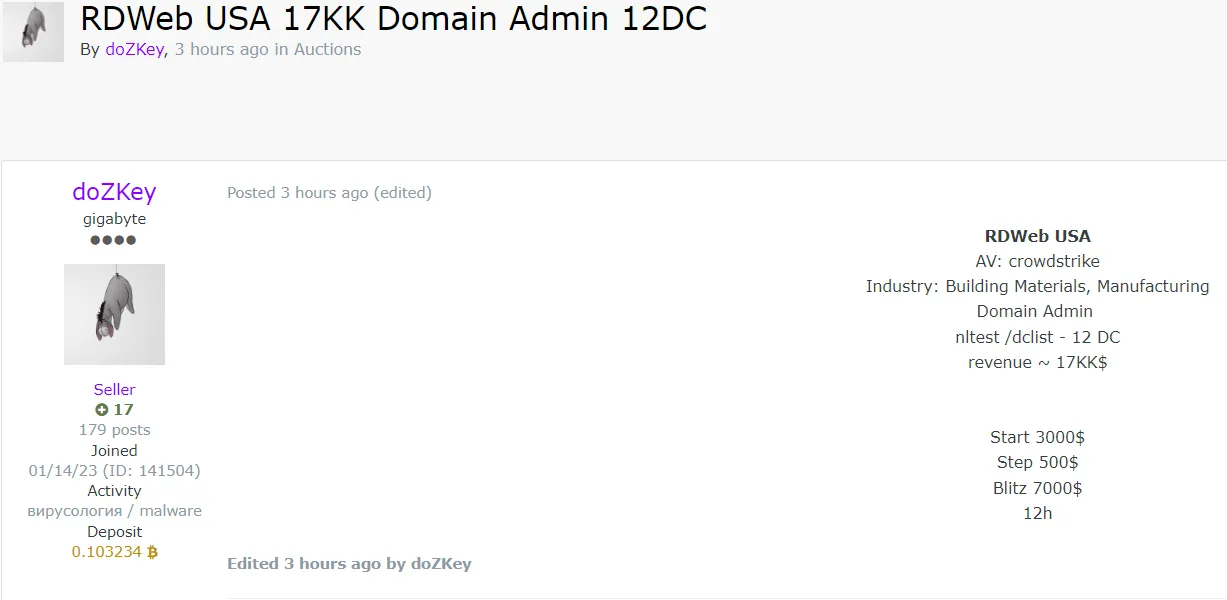1227x600 pixels.
Task: Click the '179 posts' counter
Action: click(114, 429)
